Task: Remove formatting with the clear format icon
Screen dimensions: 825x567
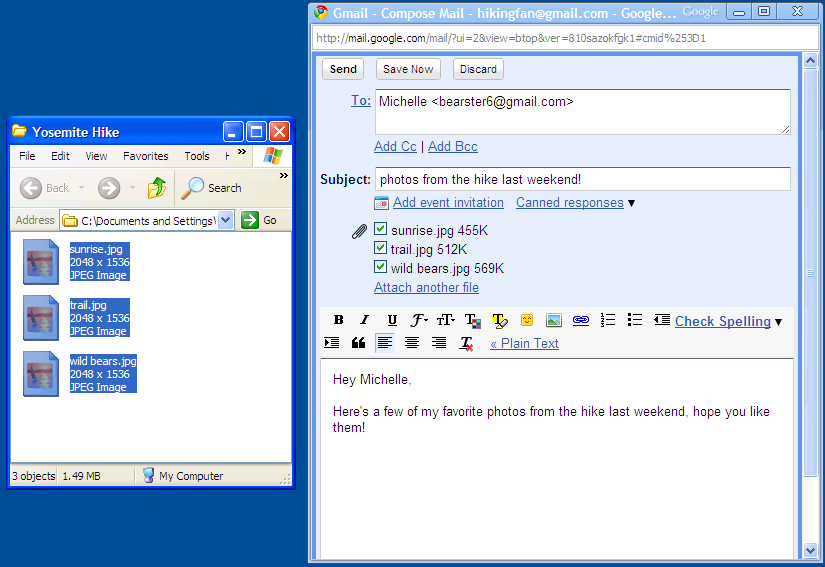Action: [466, 343]
